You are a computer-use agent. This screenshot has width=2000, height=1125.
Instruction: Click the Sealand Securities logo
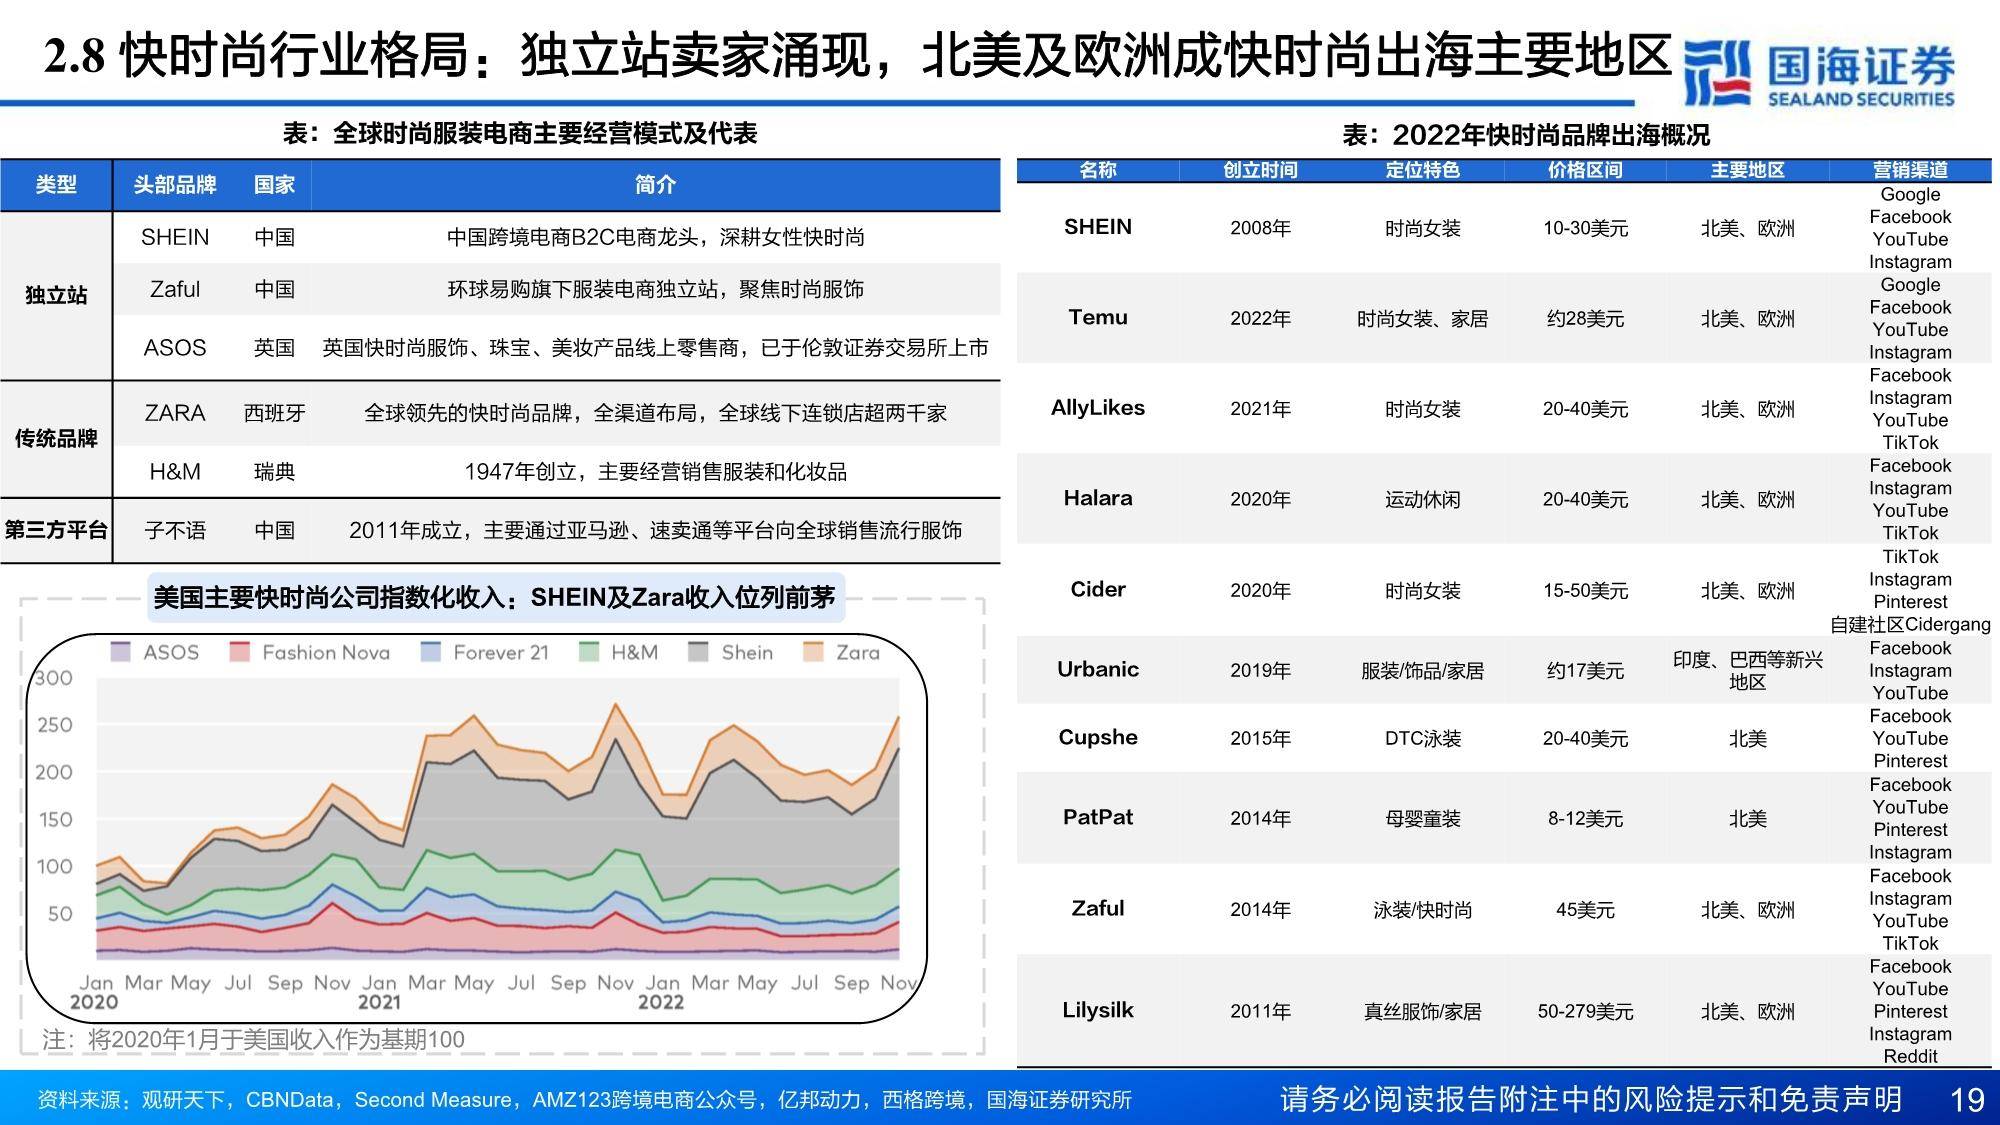click(x=1818, y=74)
